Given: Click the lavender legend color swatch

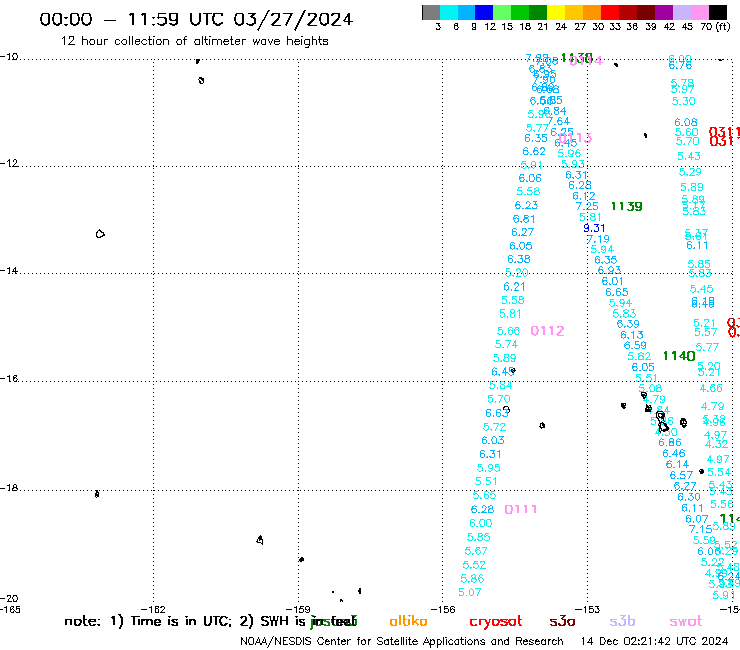Looking at the screenshot, I should tap(681, 12).
